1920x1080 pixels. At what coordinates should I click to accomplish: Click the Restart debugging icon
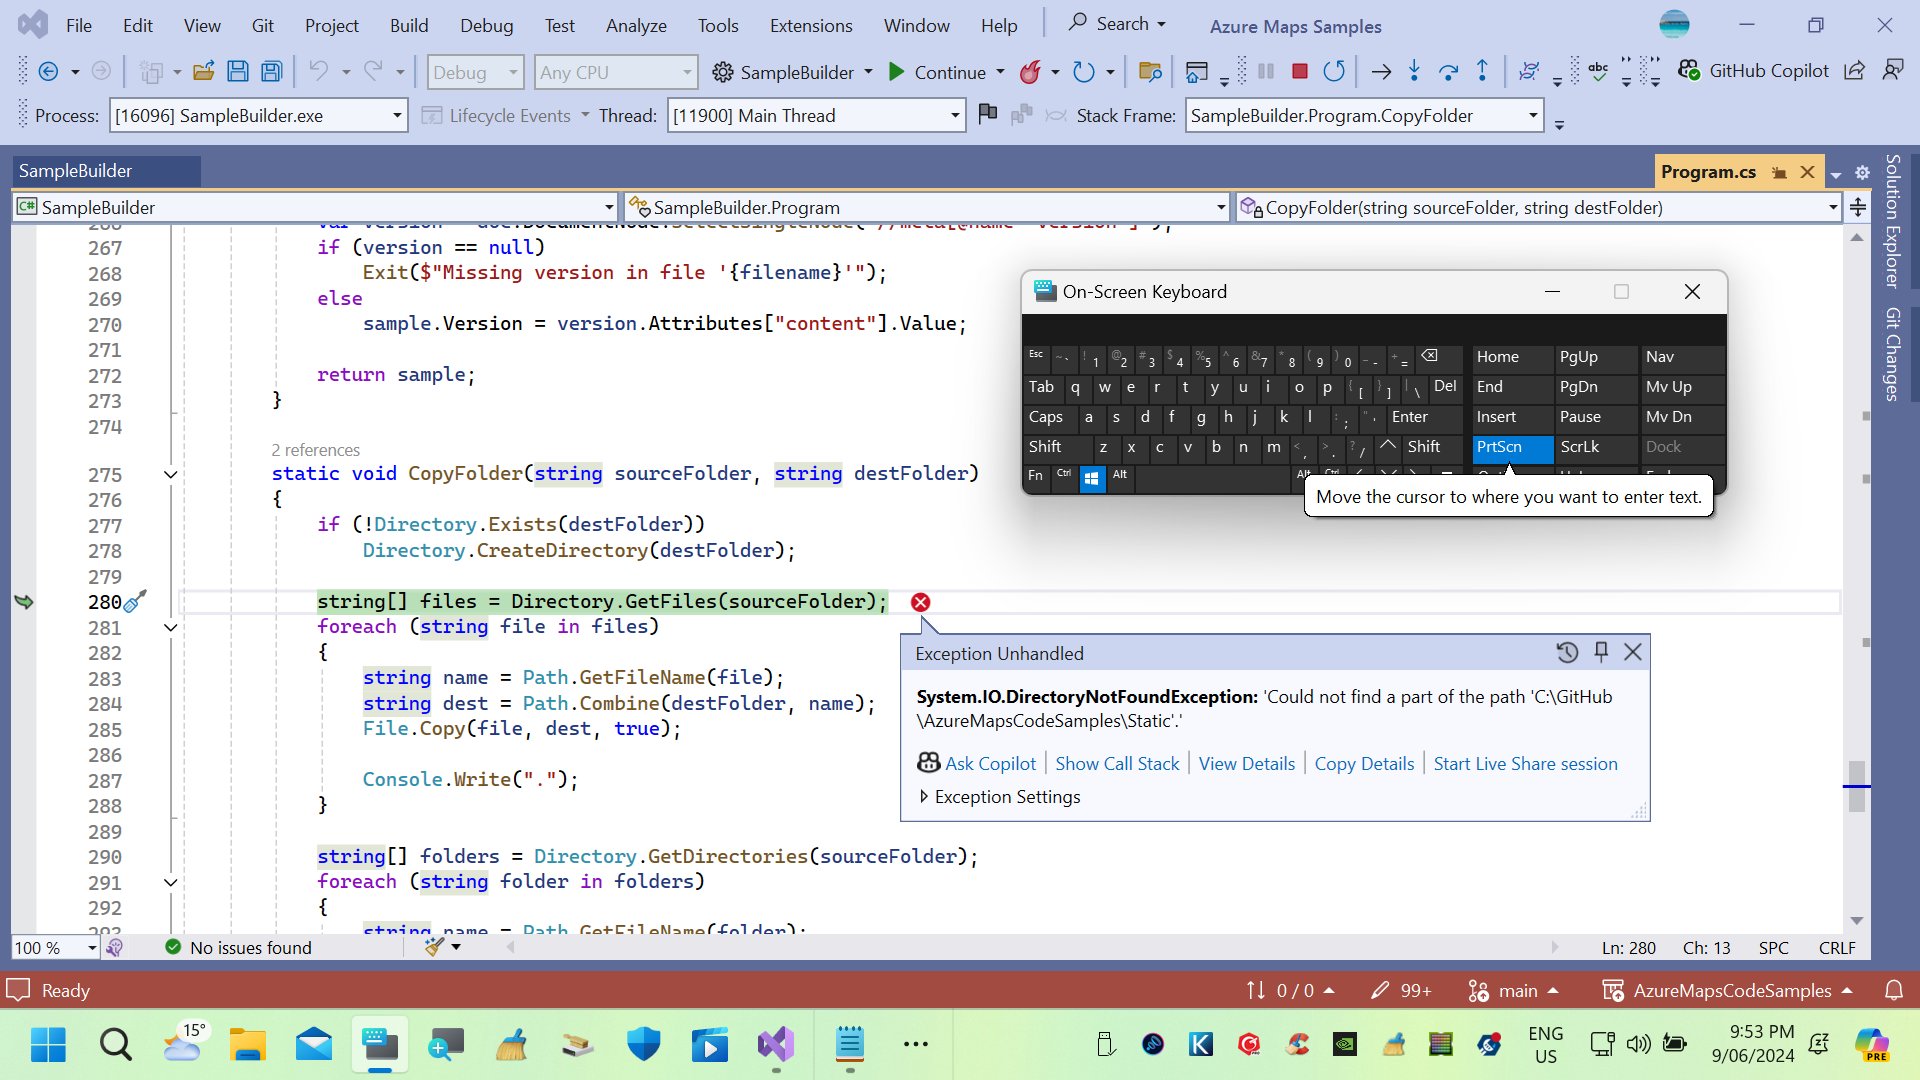(x=1335, y=73)
